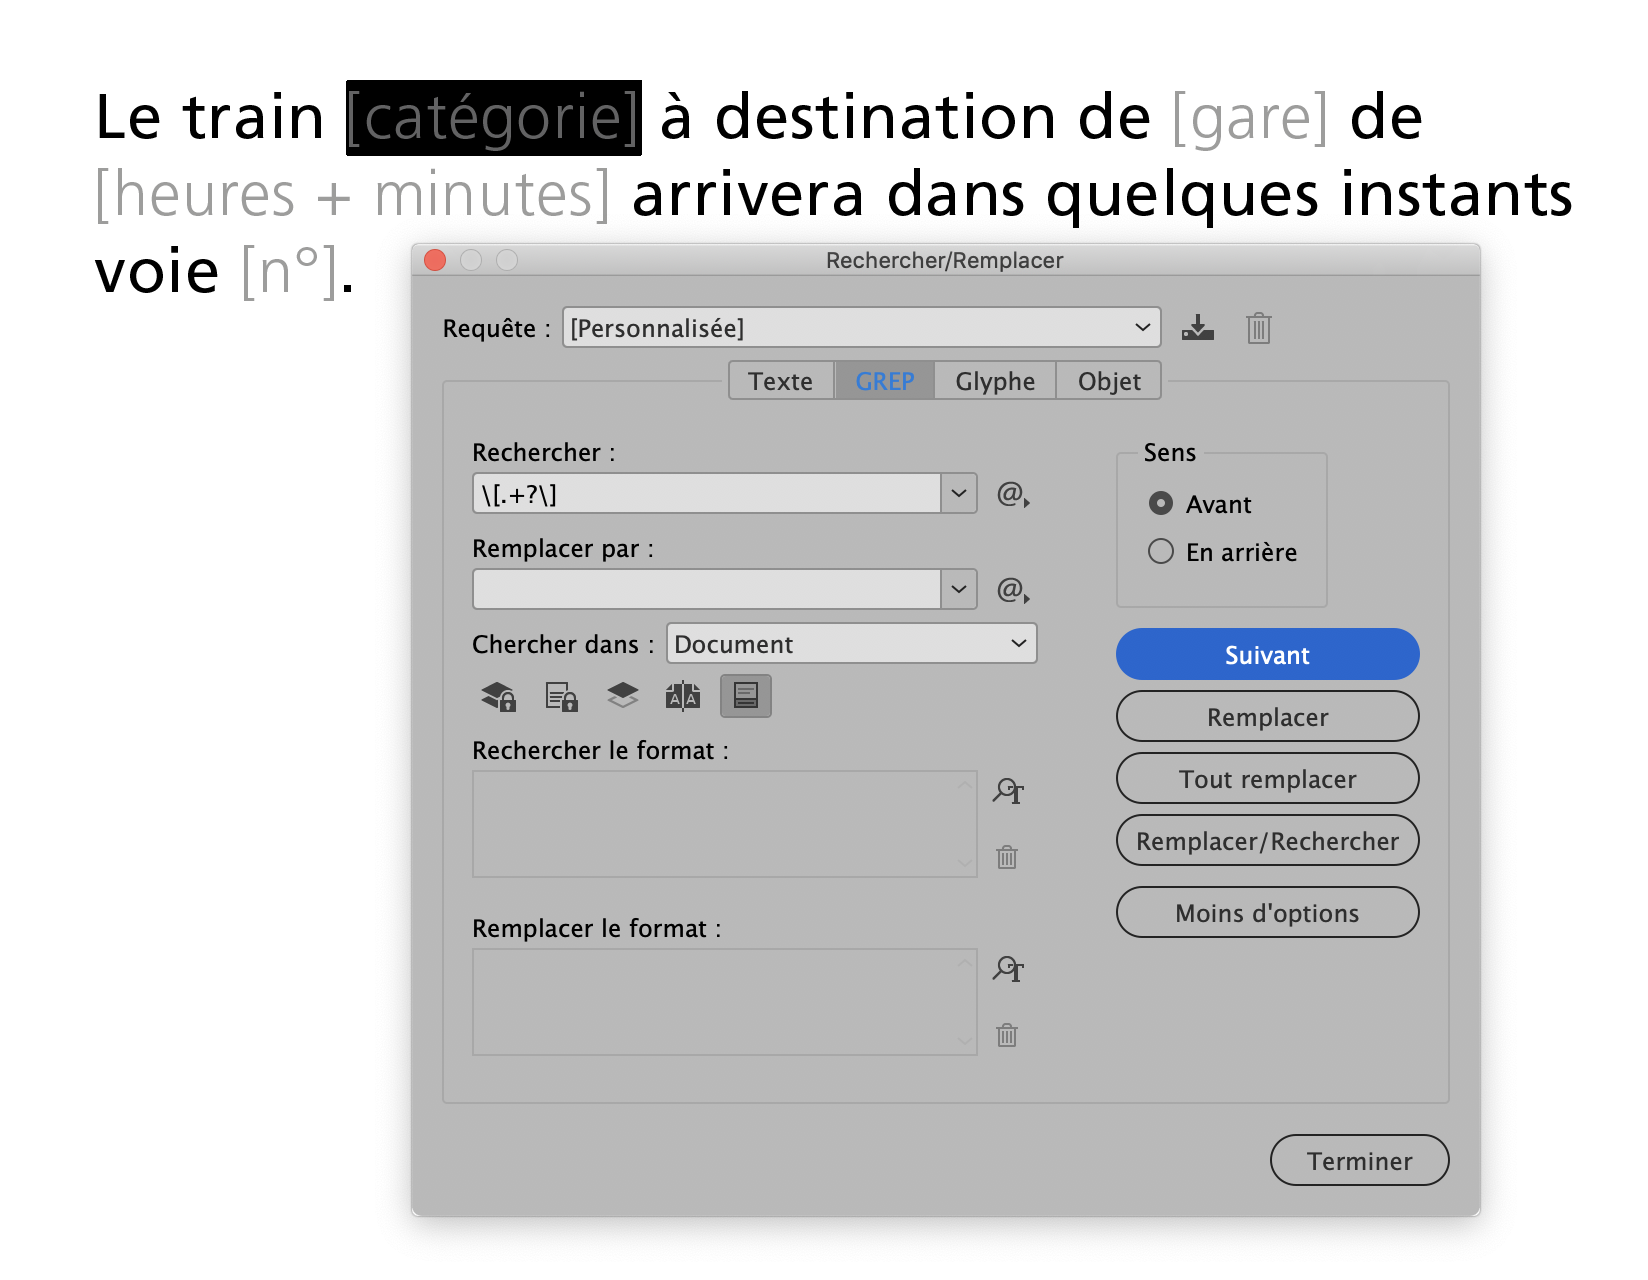Toggle include hidden layers icon
This screenshot has height=1280, width=1648.
pyautogui.click(x=622, y=696)
